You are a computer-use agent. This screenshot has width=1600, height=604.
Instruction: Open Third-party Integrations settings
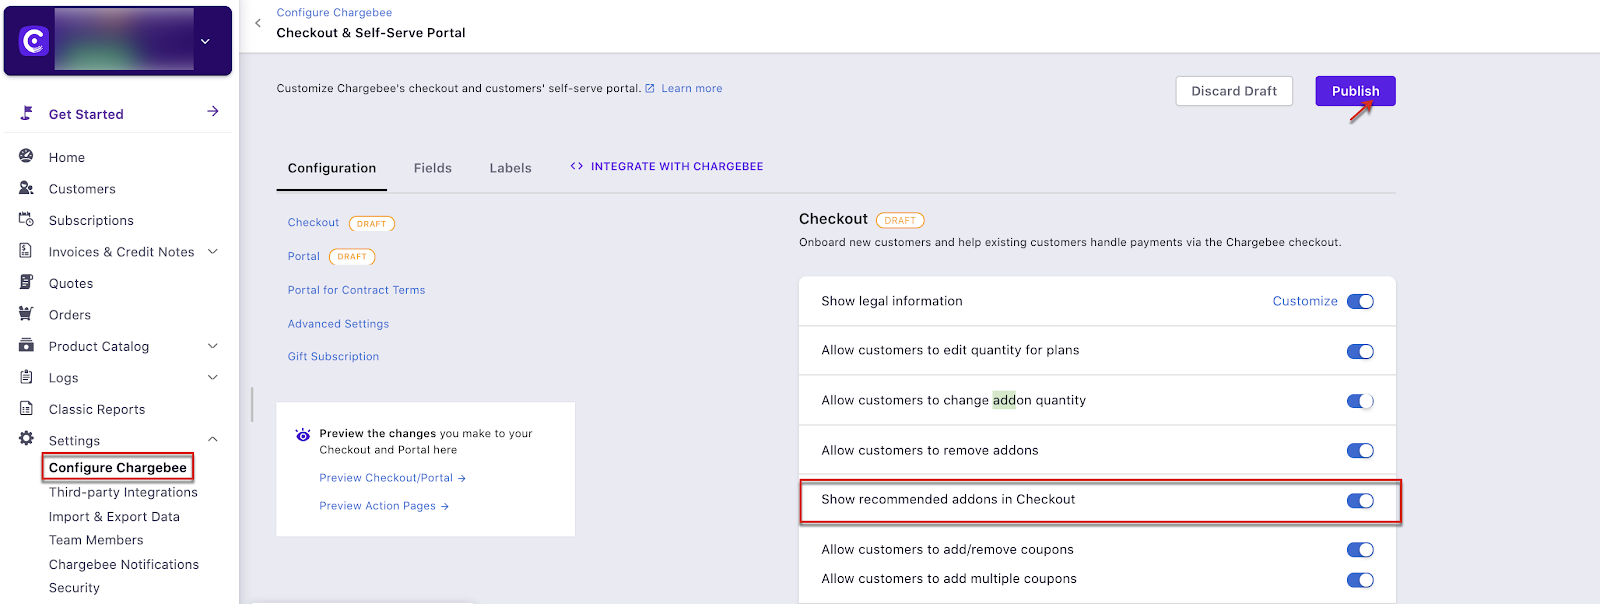point(123,492)
